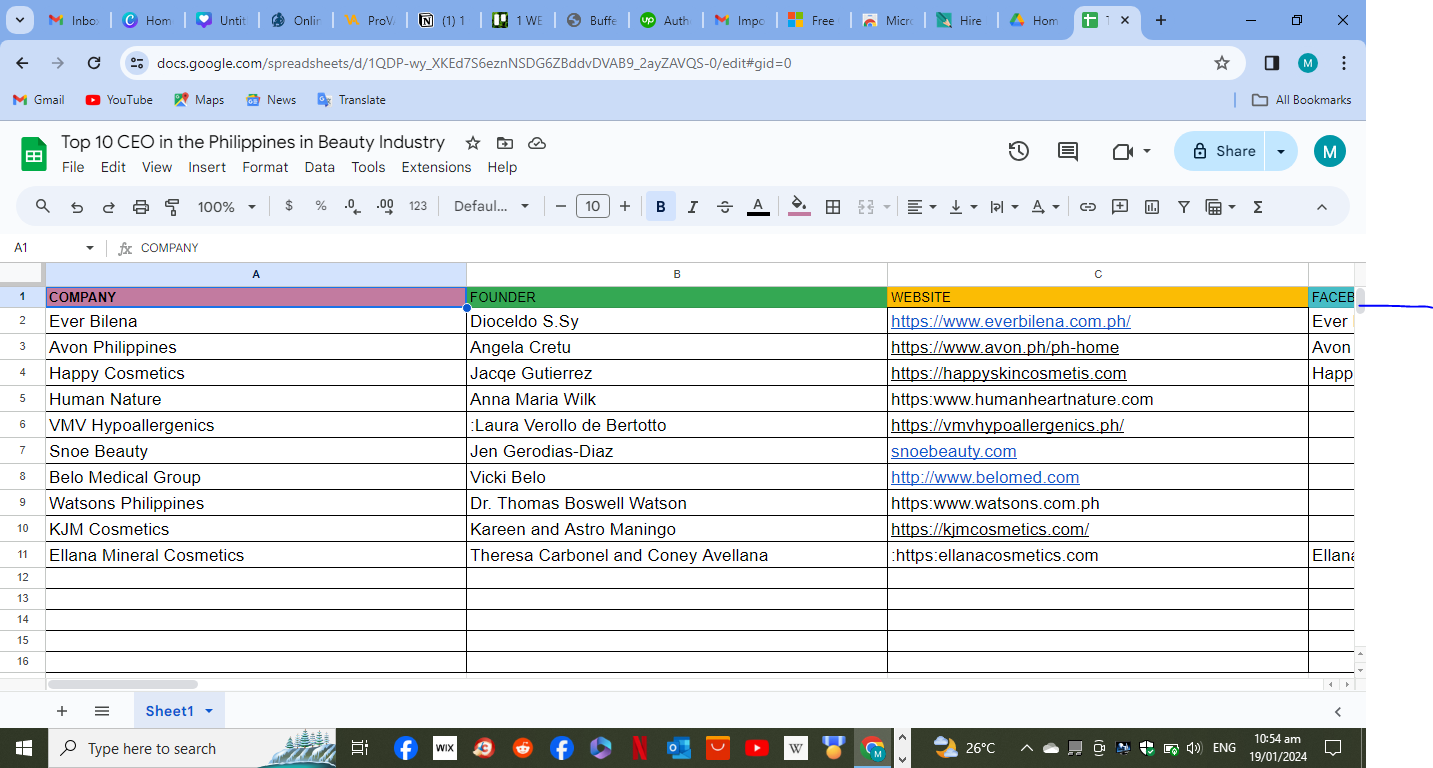1433x768 pixels.
Task: Format as percent icon
Action: [321, 206]
